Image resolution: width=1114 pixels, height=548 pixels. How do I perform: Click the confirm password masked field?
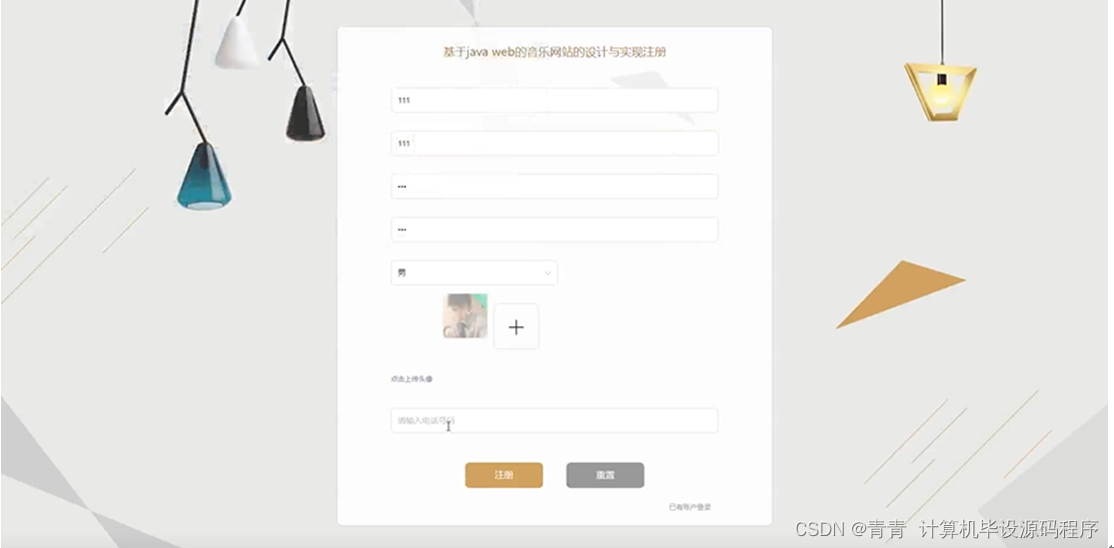554,230
